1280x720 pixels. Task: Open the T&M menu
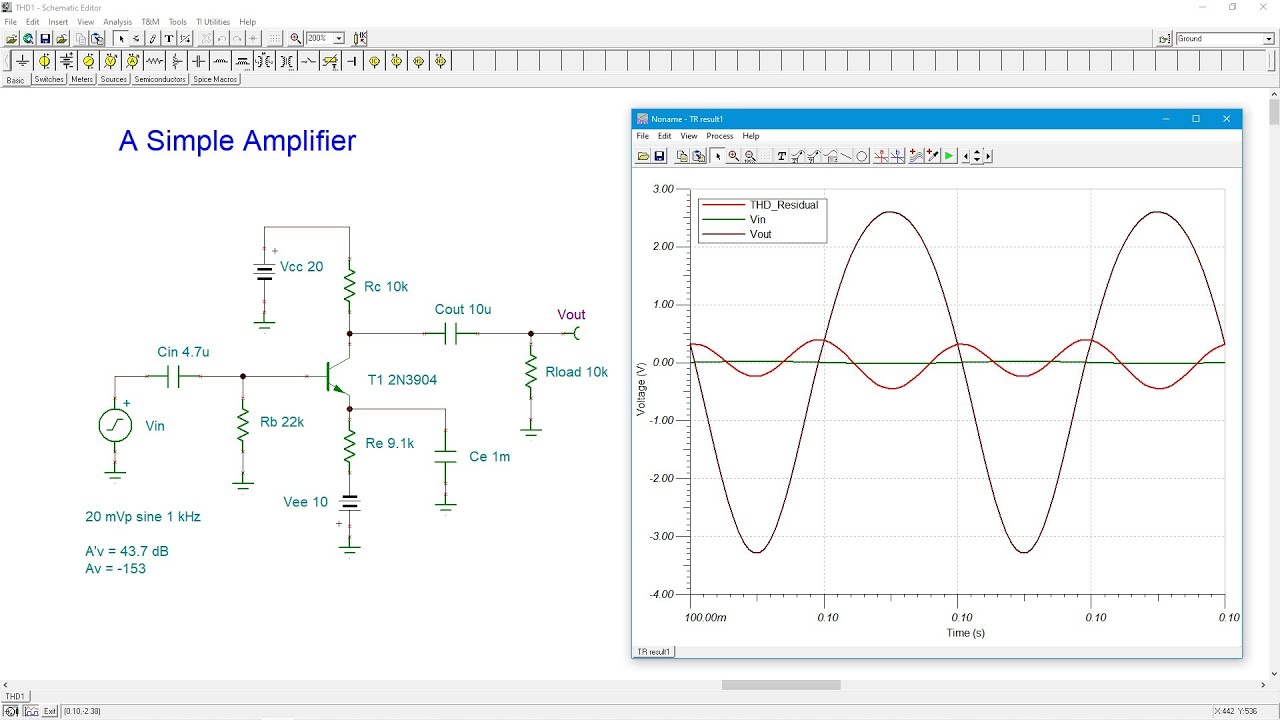coord(150,21)
